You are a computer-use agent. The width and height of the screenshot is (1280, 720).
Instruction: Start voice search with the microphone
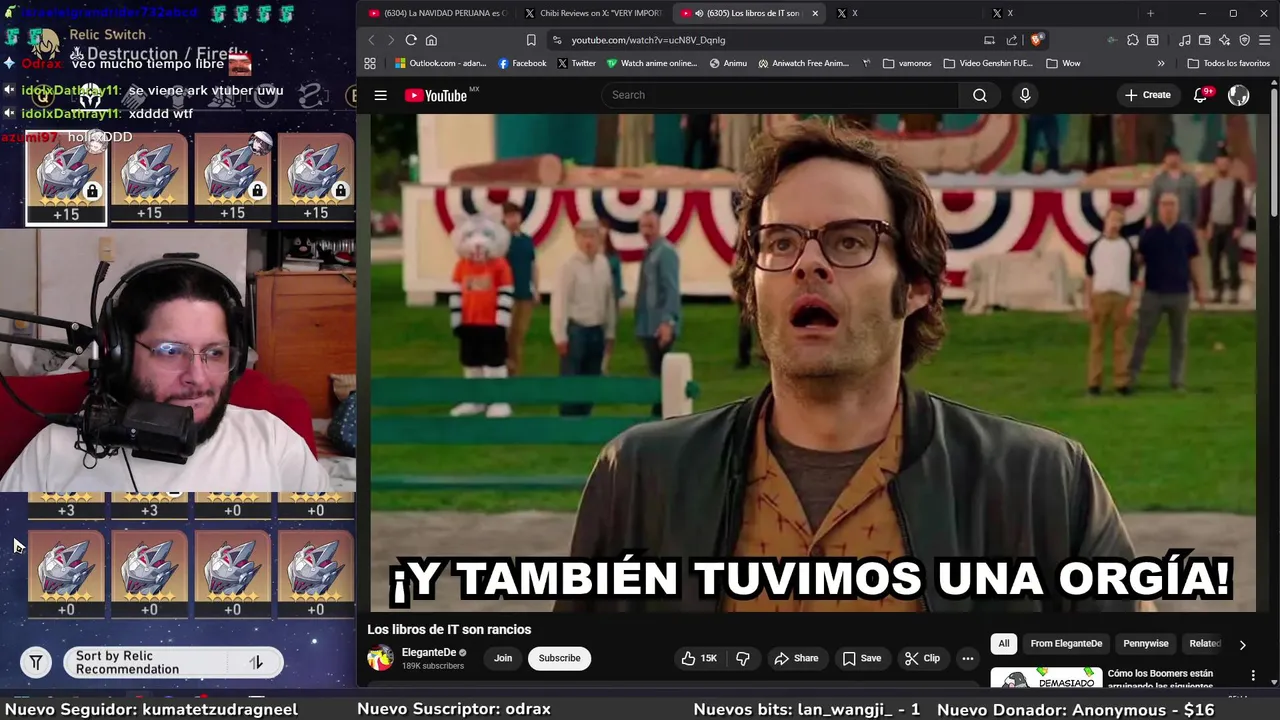pos(1024,95)
